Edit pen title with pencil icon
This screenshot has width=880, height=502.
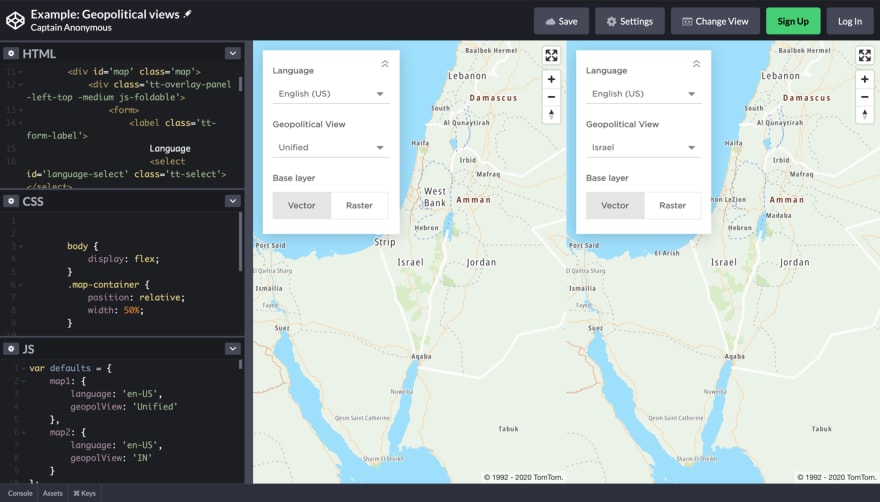[x=187, y=14]
